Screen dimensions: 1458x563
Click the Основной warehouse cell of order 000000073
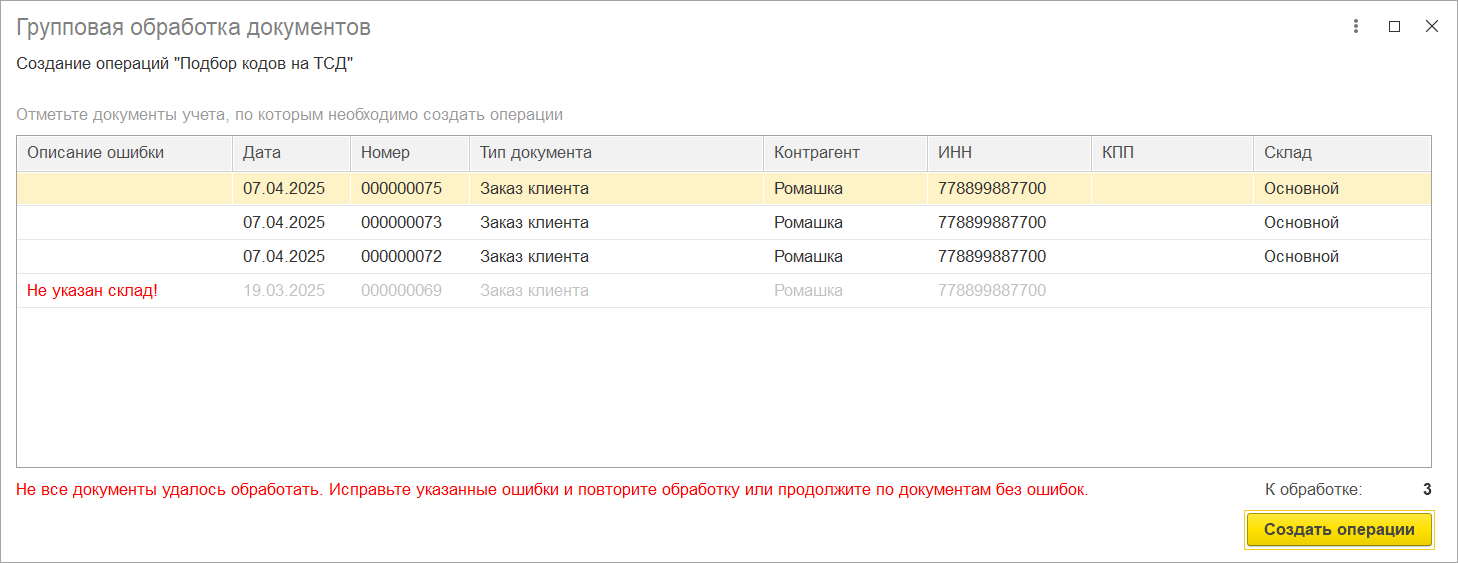[x=1342, y=222]
